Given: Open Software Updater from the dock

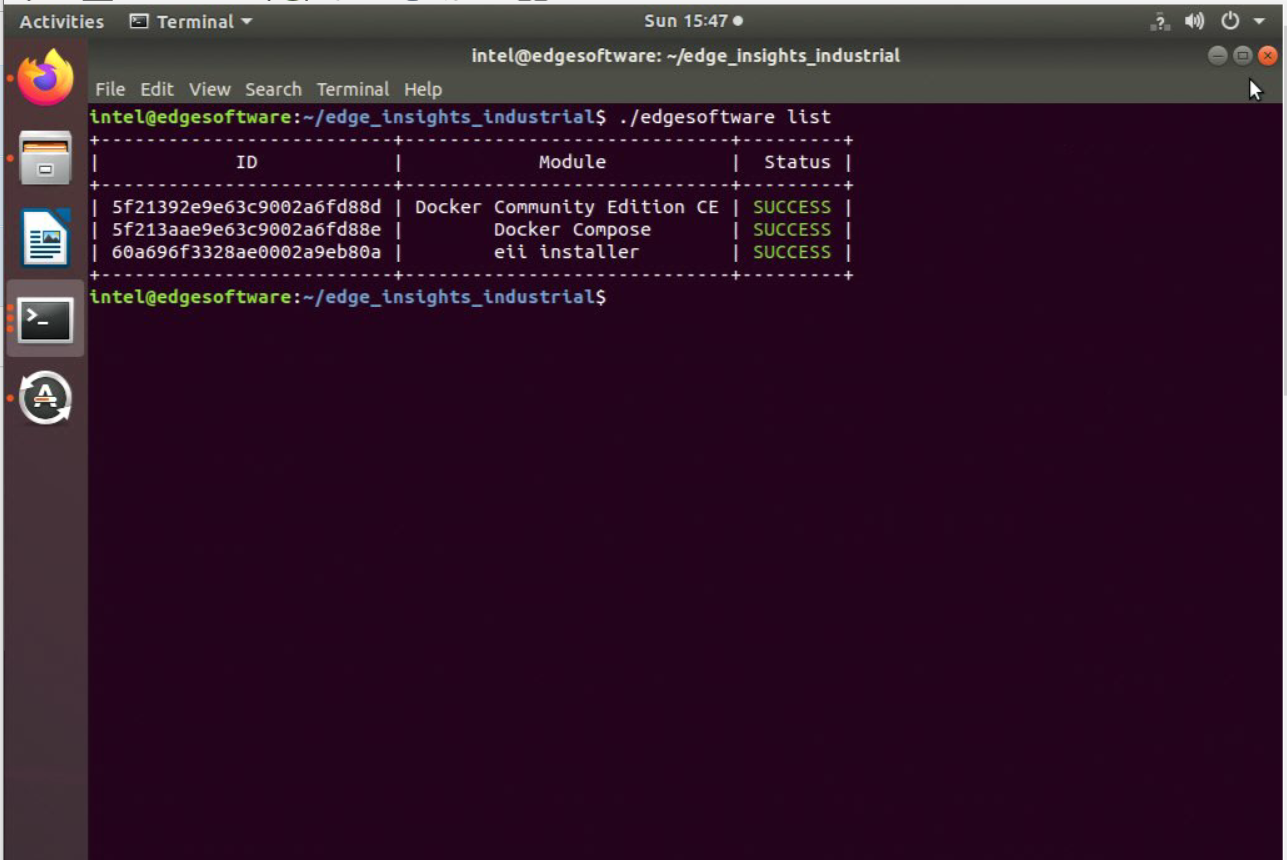Looking at the screenshot, I should click(44, 398).
